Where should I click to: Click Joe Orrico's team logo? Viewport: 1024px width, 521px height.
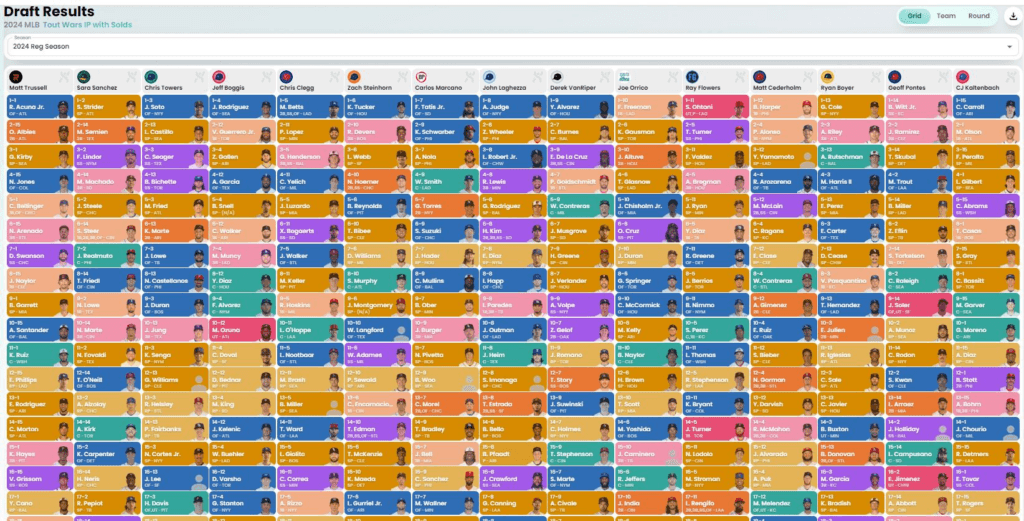(623, 76)
